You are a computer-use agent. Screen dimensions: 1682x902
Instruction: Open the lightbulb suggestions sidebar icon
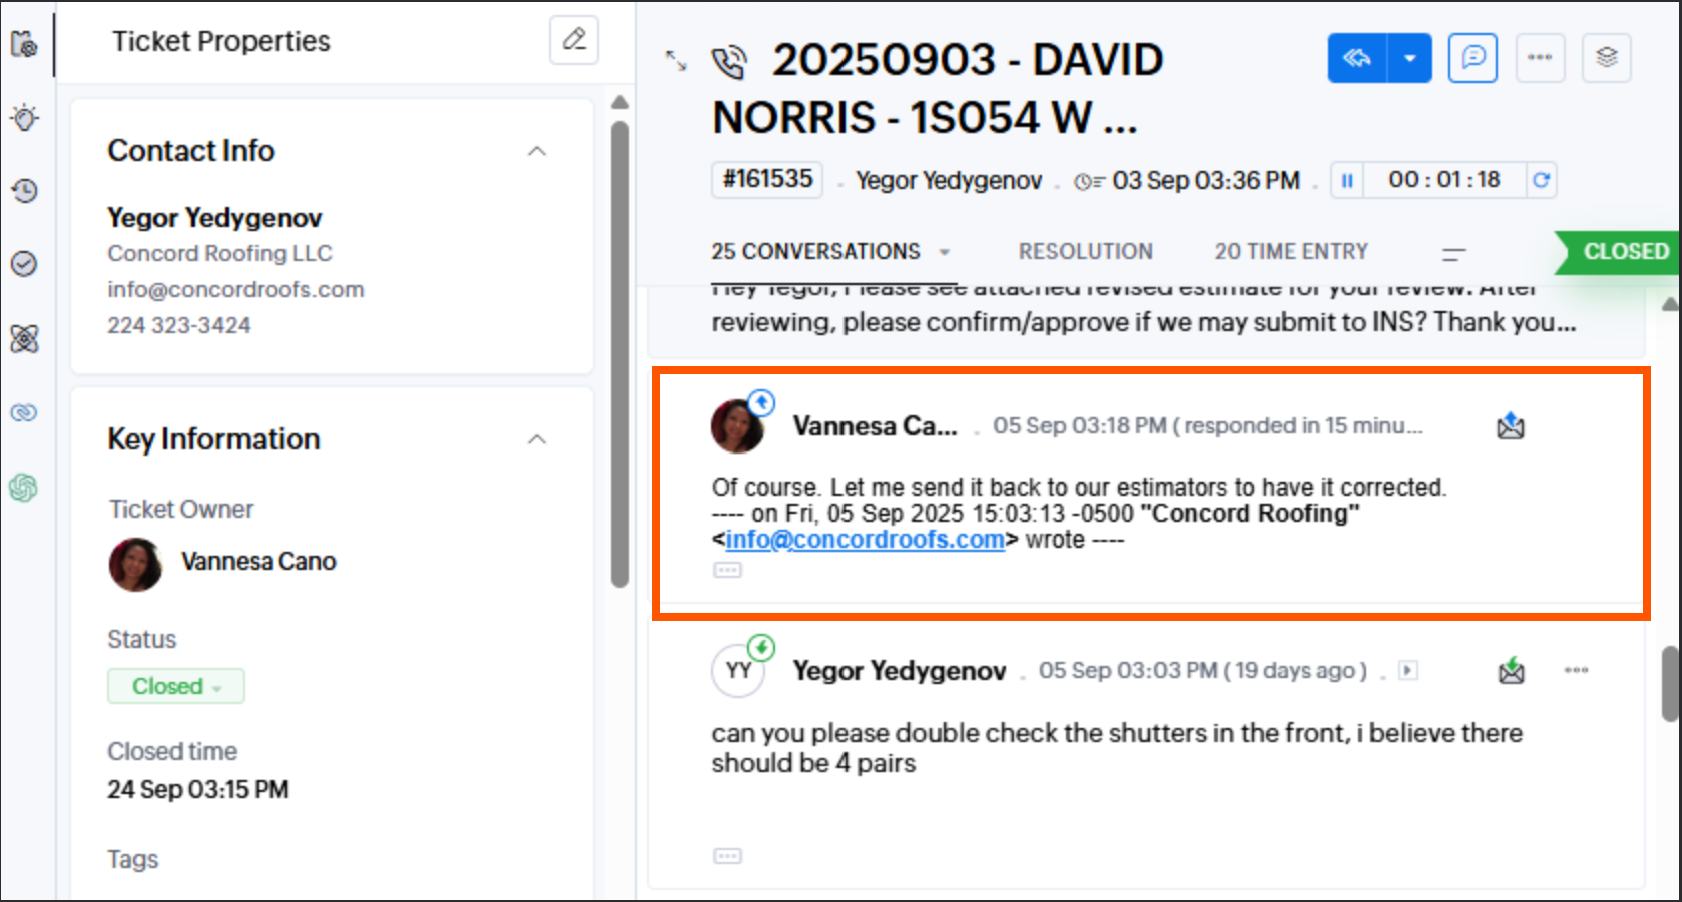click(x=24, y=117)
